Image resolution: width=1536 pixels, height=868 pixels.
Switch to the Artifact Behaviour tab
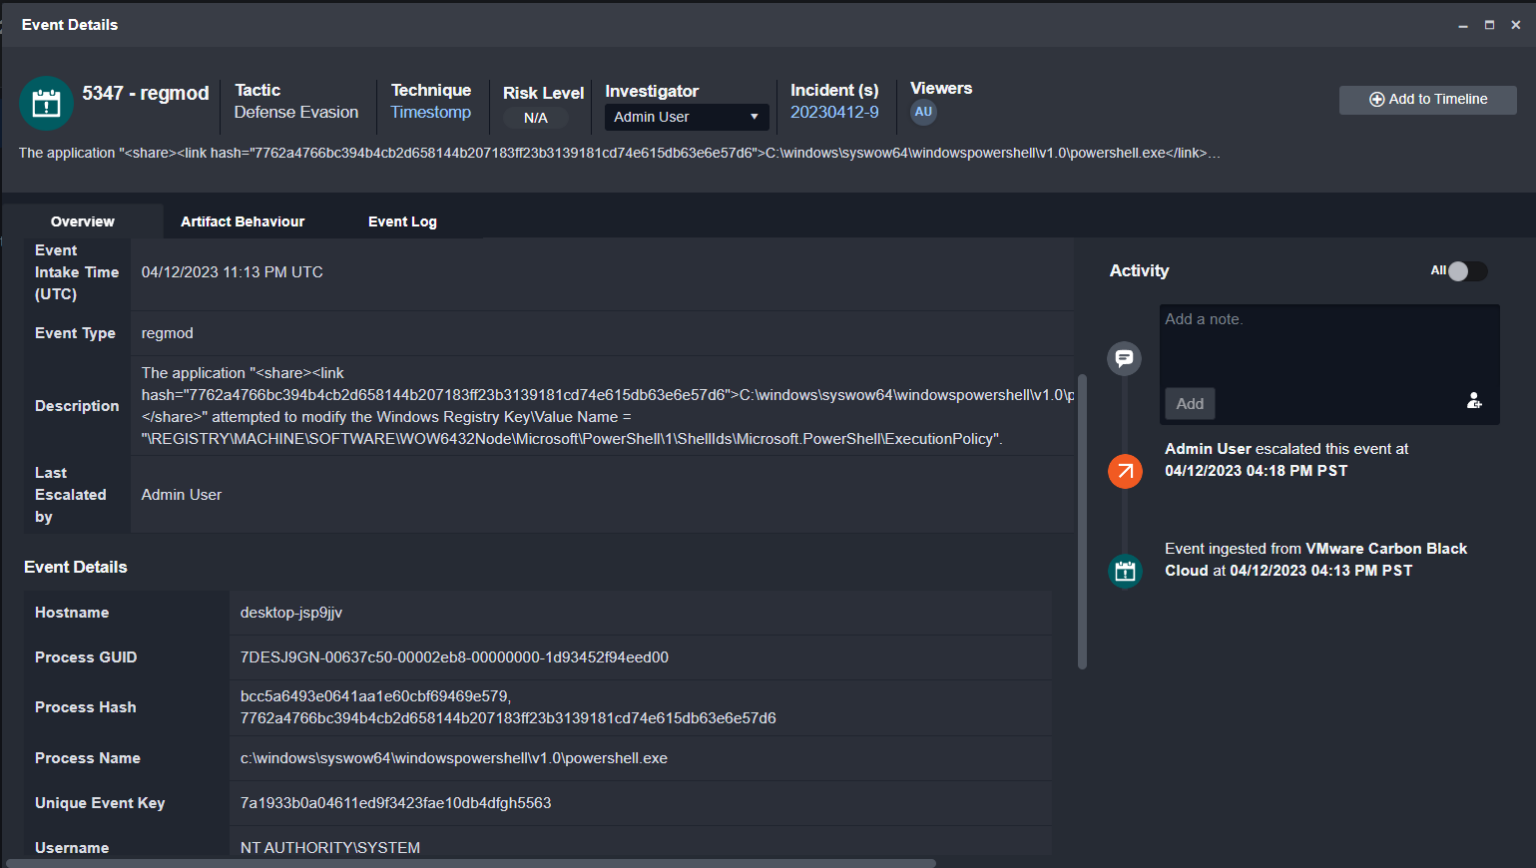coord(243,222)
